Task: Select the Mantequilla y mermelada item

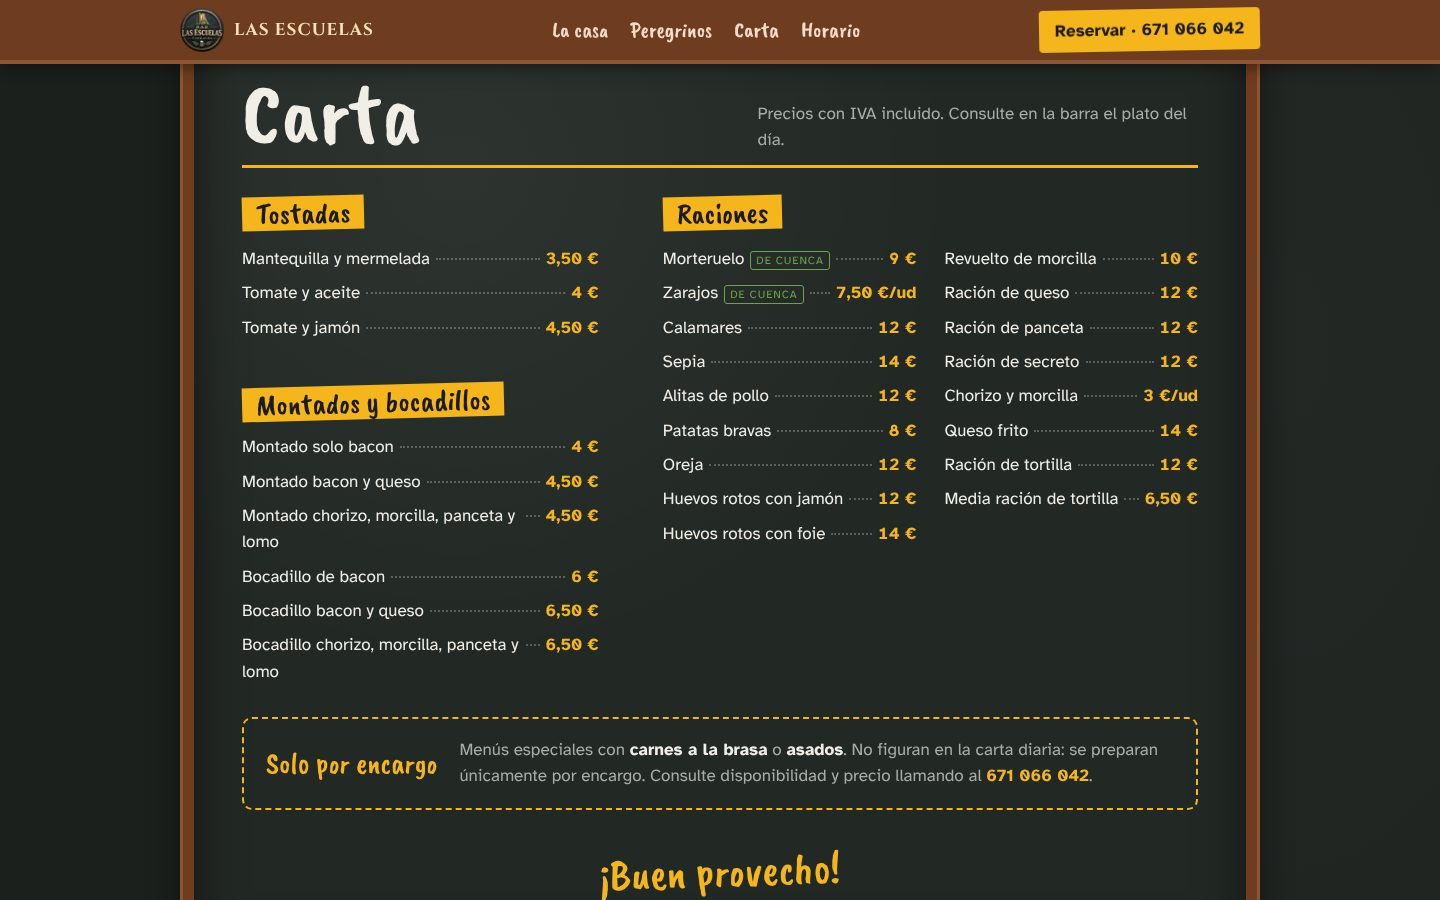Action: (x=420, y=258)
